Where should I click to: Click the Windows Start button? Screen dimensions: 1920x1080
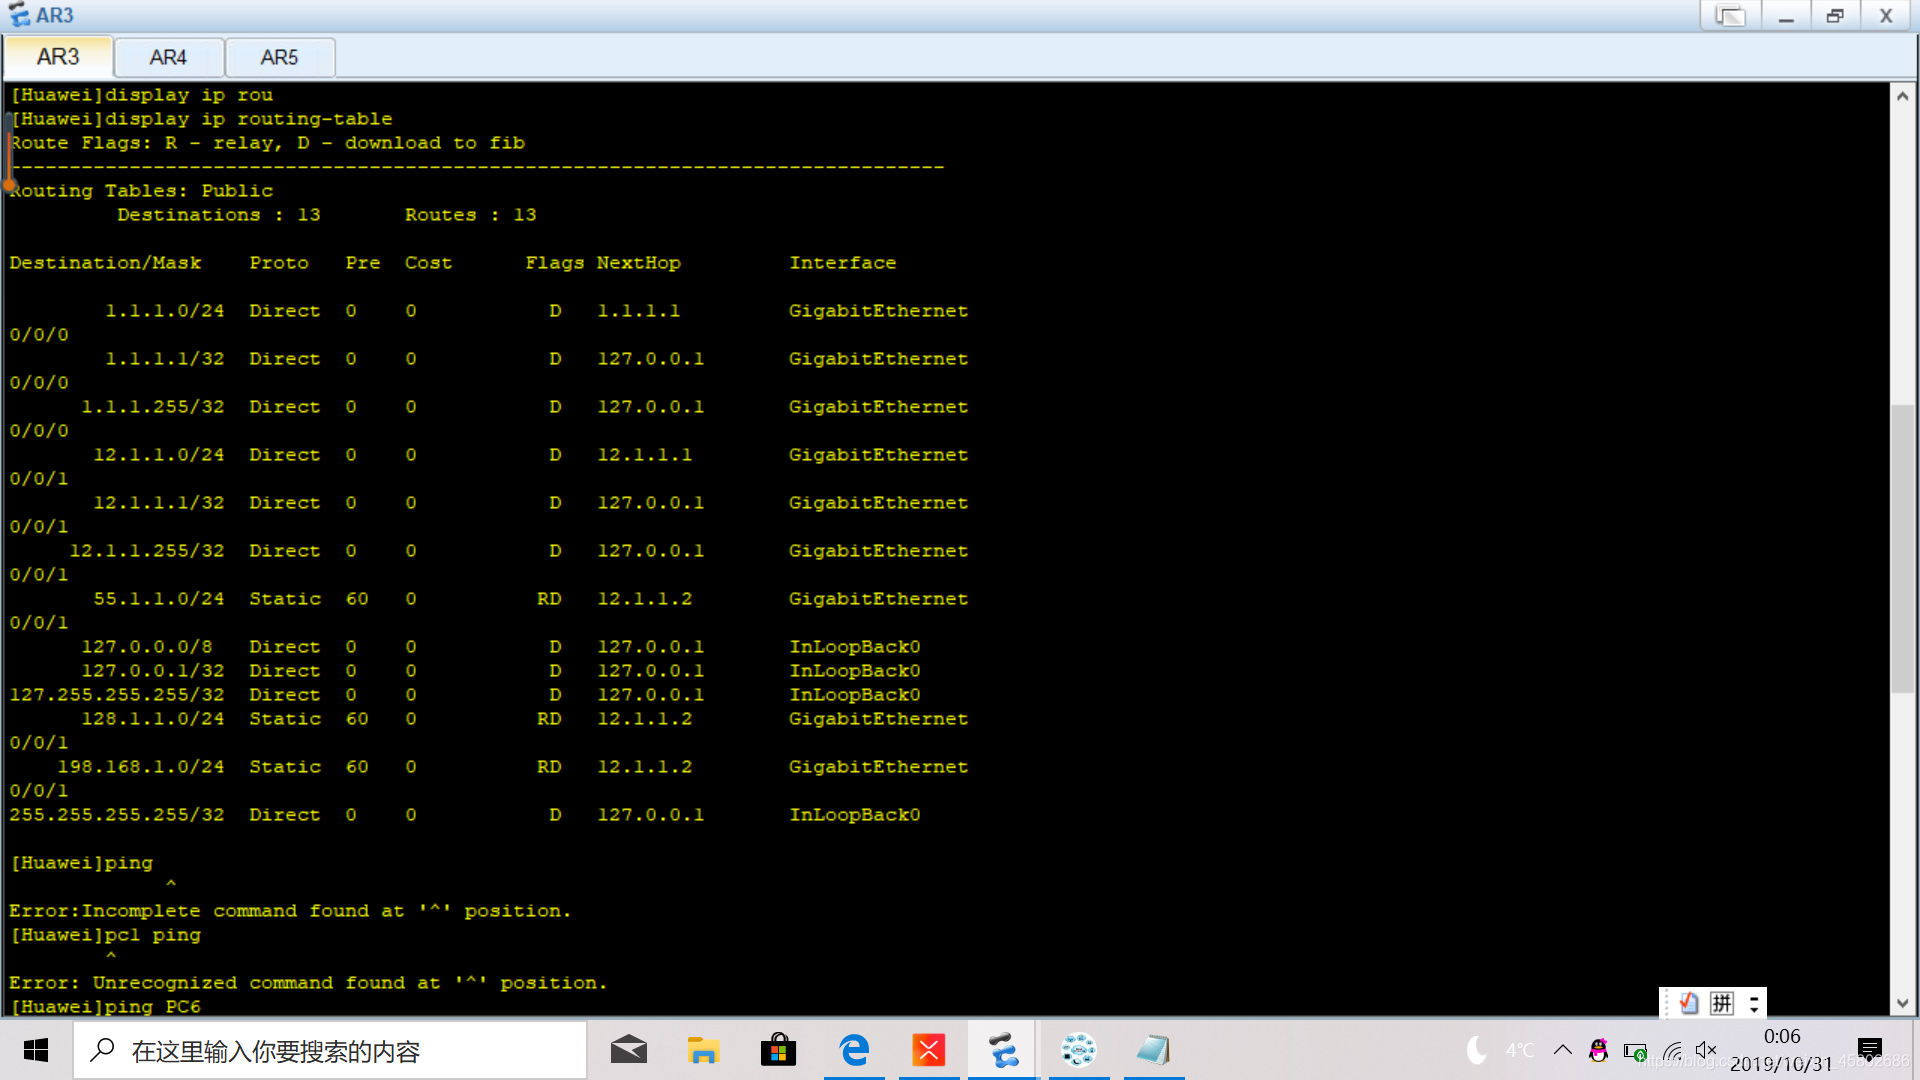(36, 1050)
